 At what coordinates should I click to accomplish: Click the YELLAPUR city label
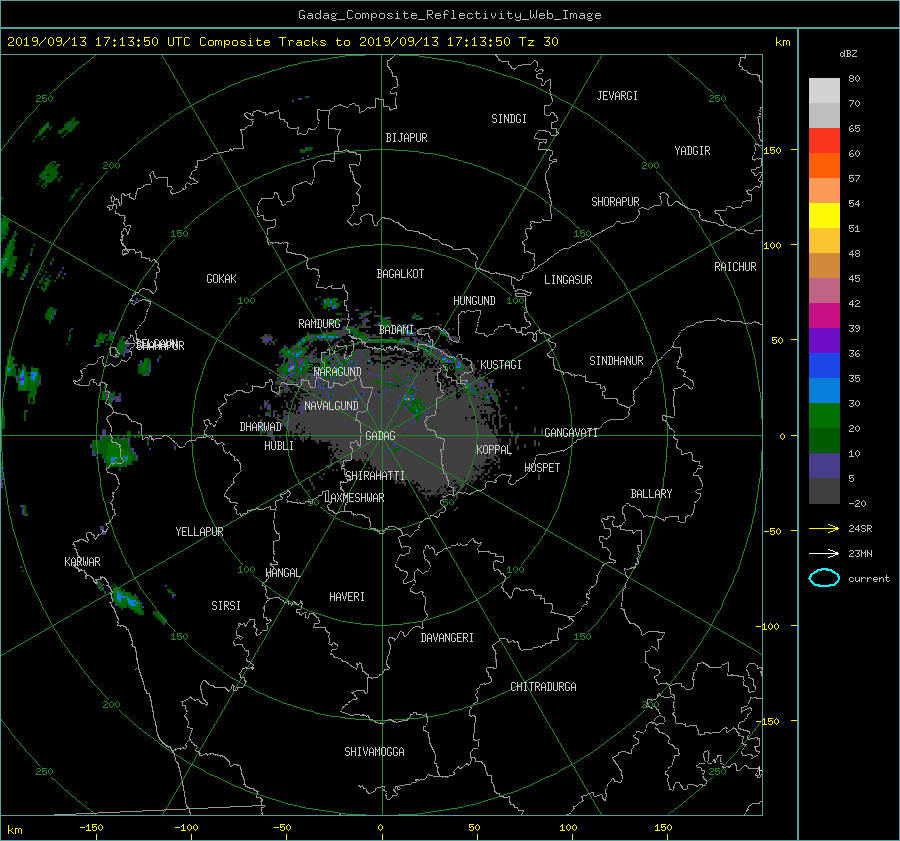tap(199, 532)
